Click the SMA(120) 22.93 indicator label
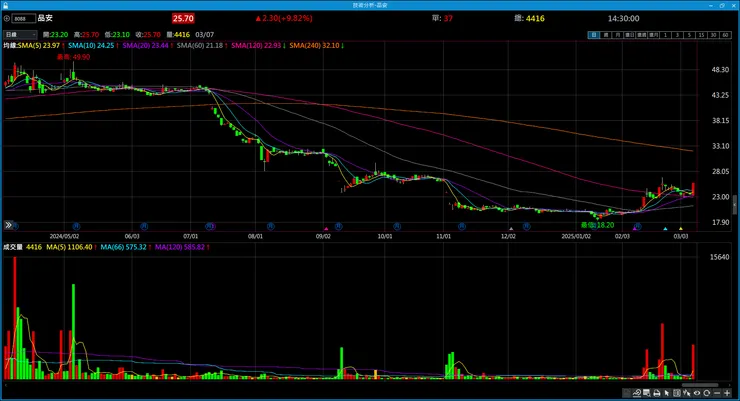Viewport: 740px width, 401px height. coord(256,45)
